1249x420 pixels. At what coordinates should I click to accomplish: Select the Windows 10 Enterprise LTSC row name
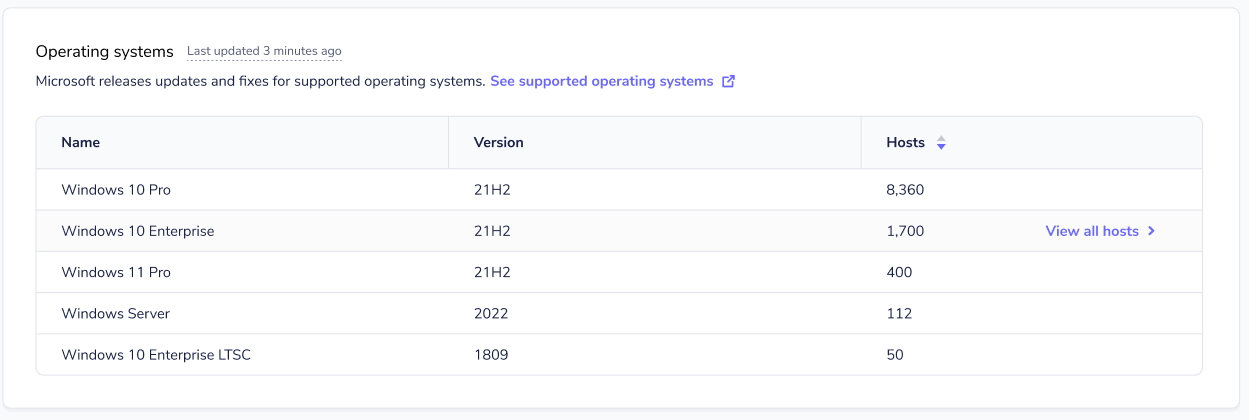(156, 354)
